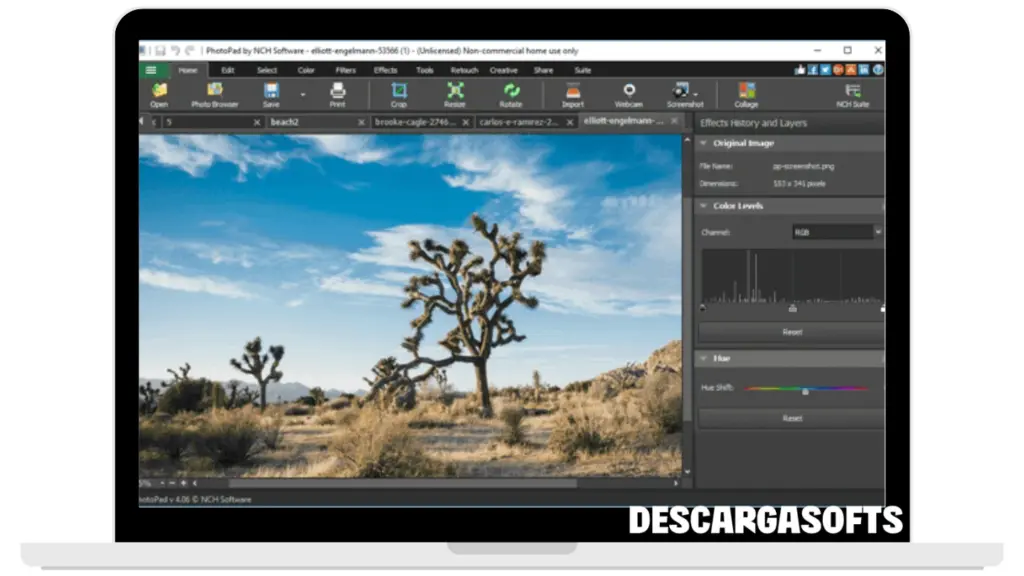
Task: Open the Webcam capture tool
Action: [628, 93]
